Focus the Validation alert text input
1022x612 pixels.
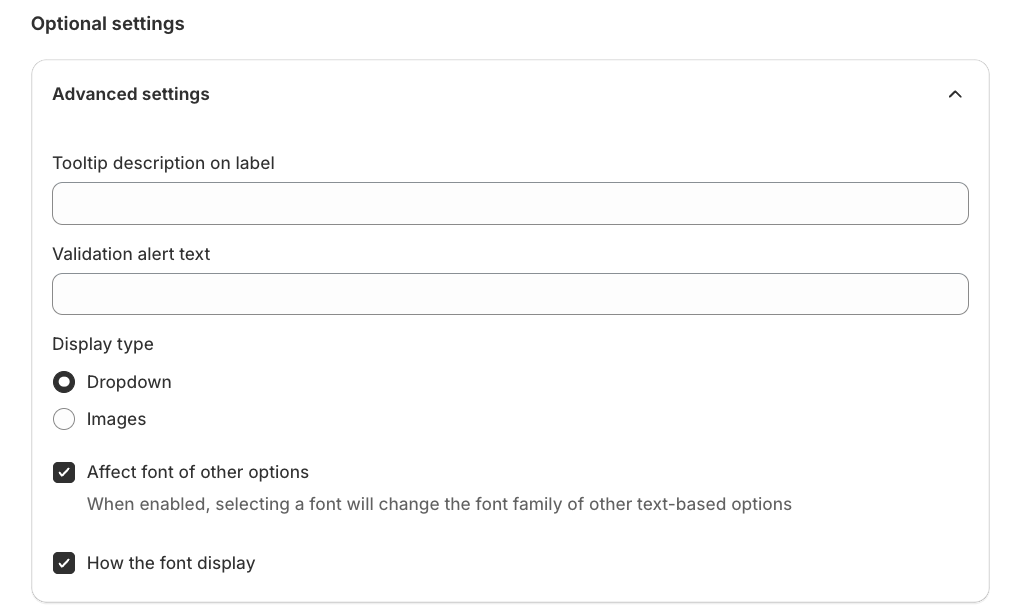coord(510,294)
